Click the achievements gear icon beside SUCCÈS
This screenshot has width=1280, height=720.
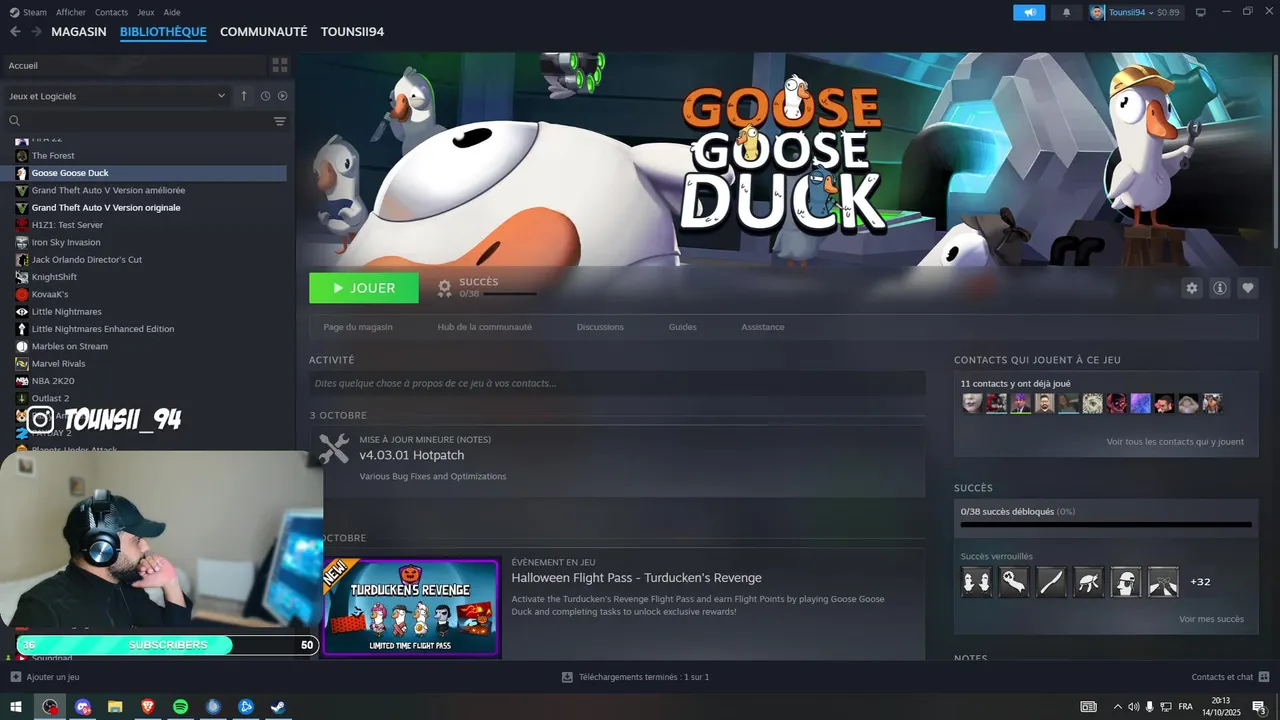445,288
